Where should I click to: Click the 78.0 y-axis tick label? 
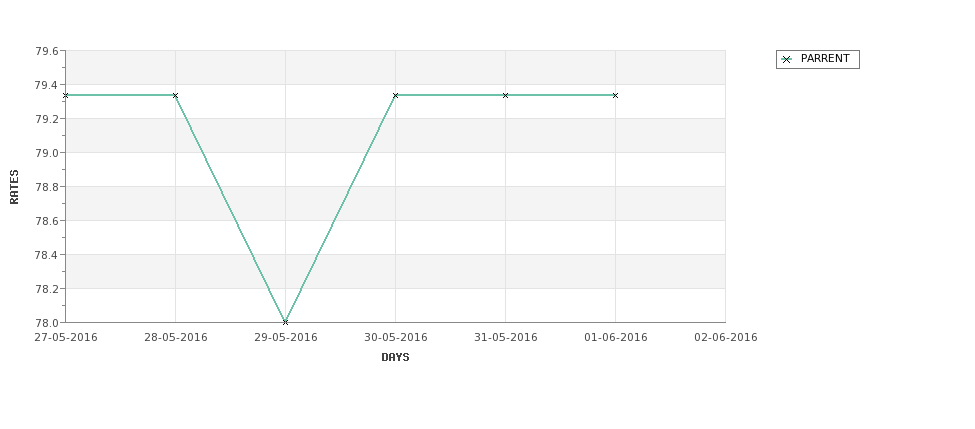click(47, 323)
